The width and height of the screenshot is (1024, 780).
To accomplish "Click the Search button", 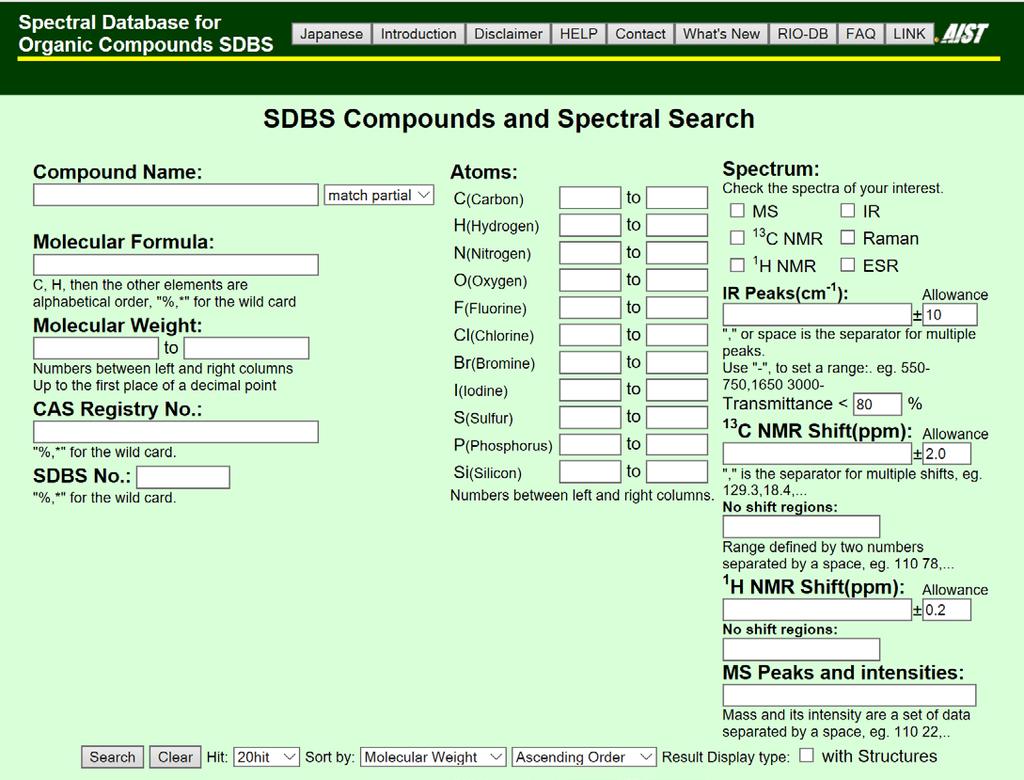I will (x=112, y=756).
